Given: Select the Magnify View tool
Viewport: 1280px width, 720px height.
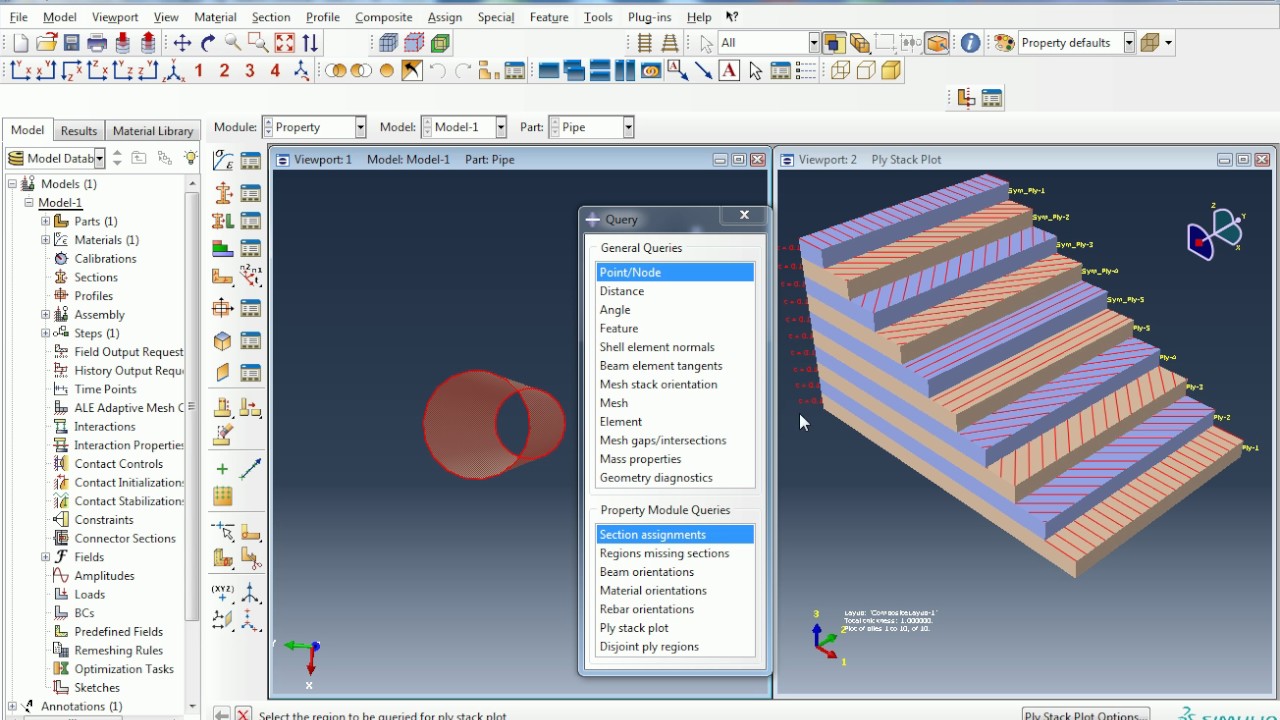Looking at the screenshot, I should click(x=233, y=43).
